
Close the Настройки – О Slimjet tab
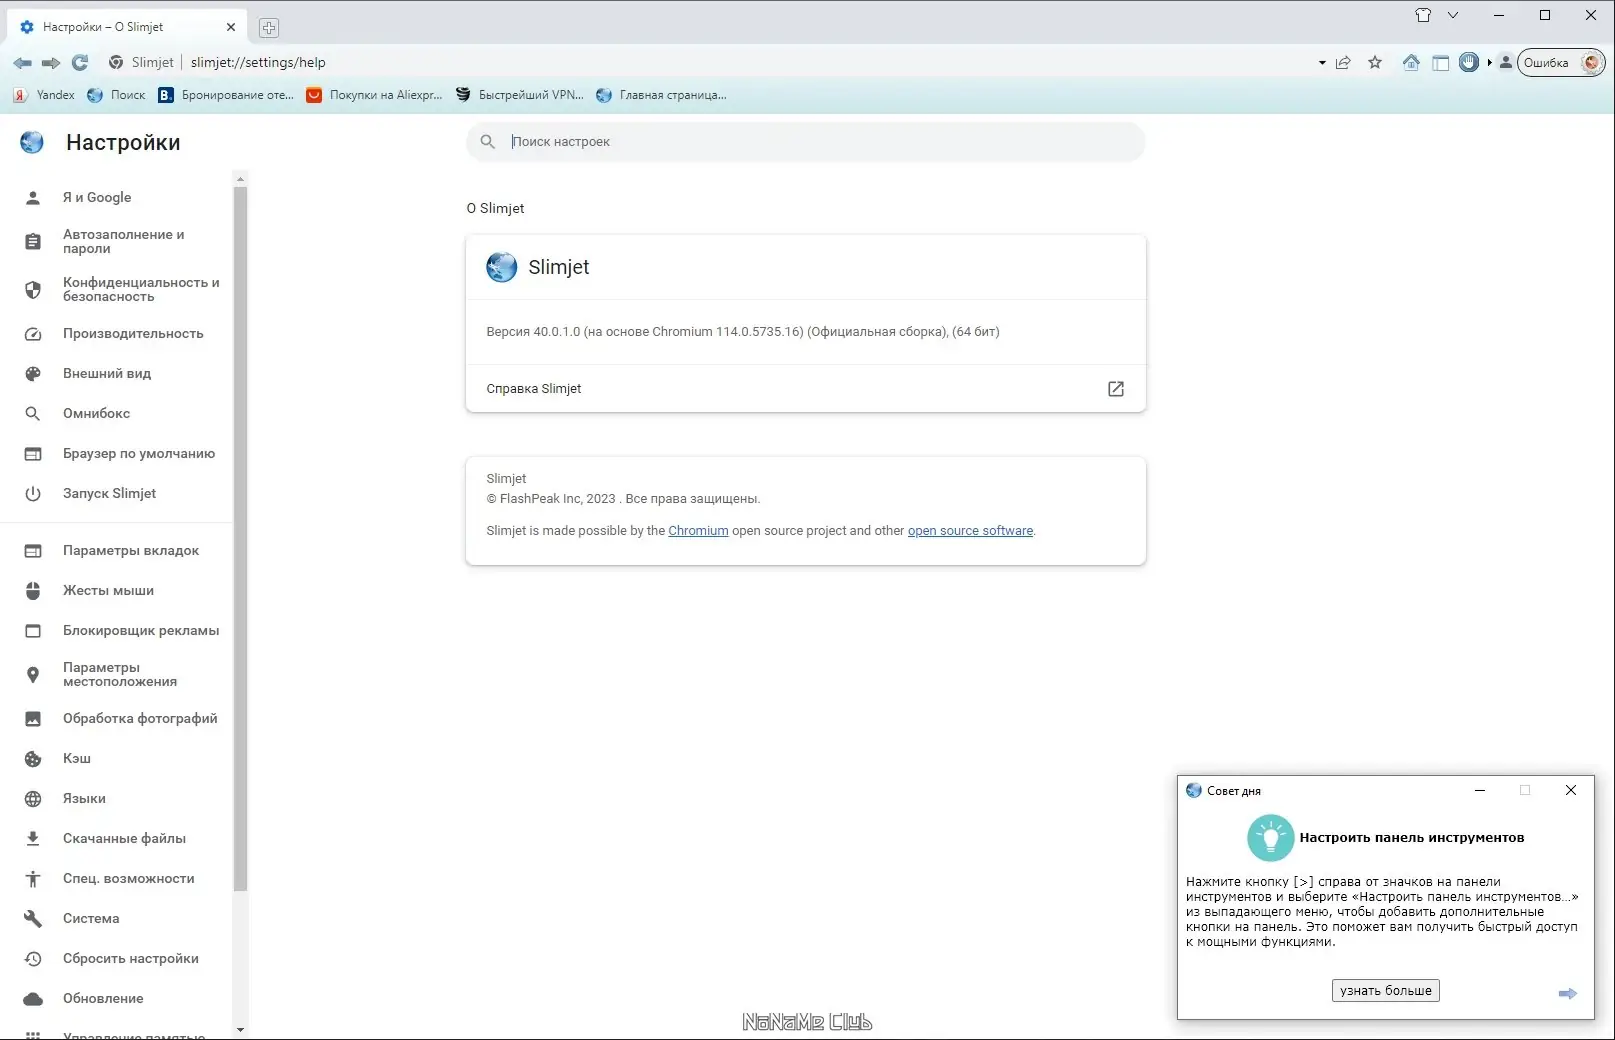tap(231, 27)
